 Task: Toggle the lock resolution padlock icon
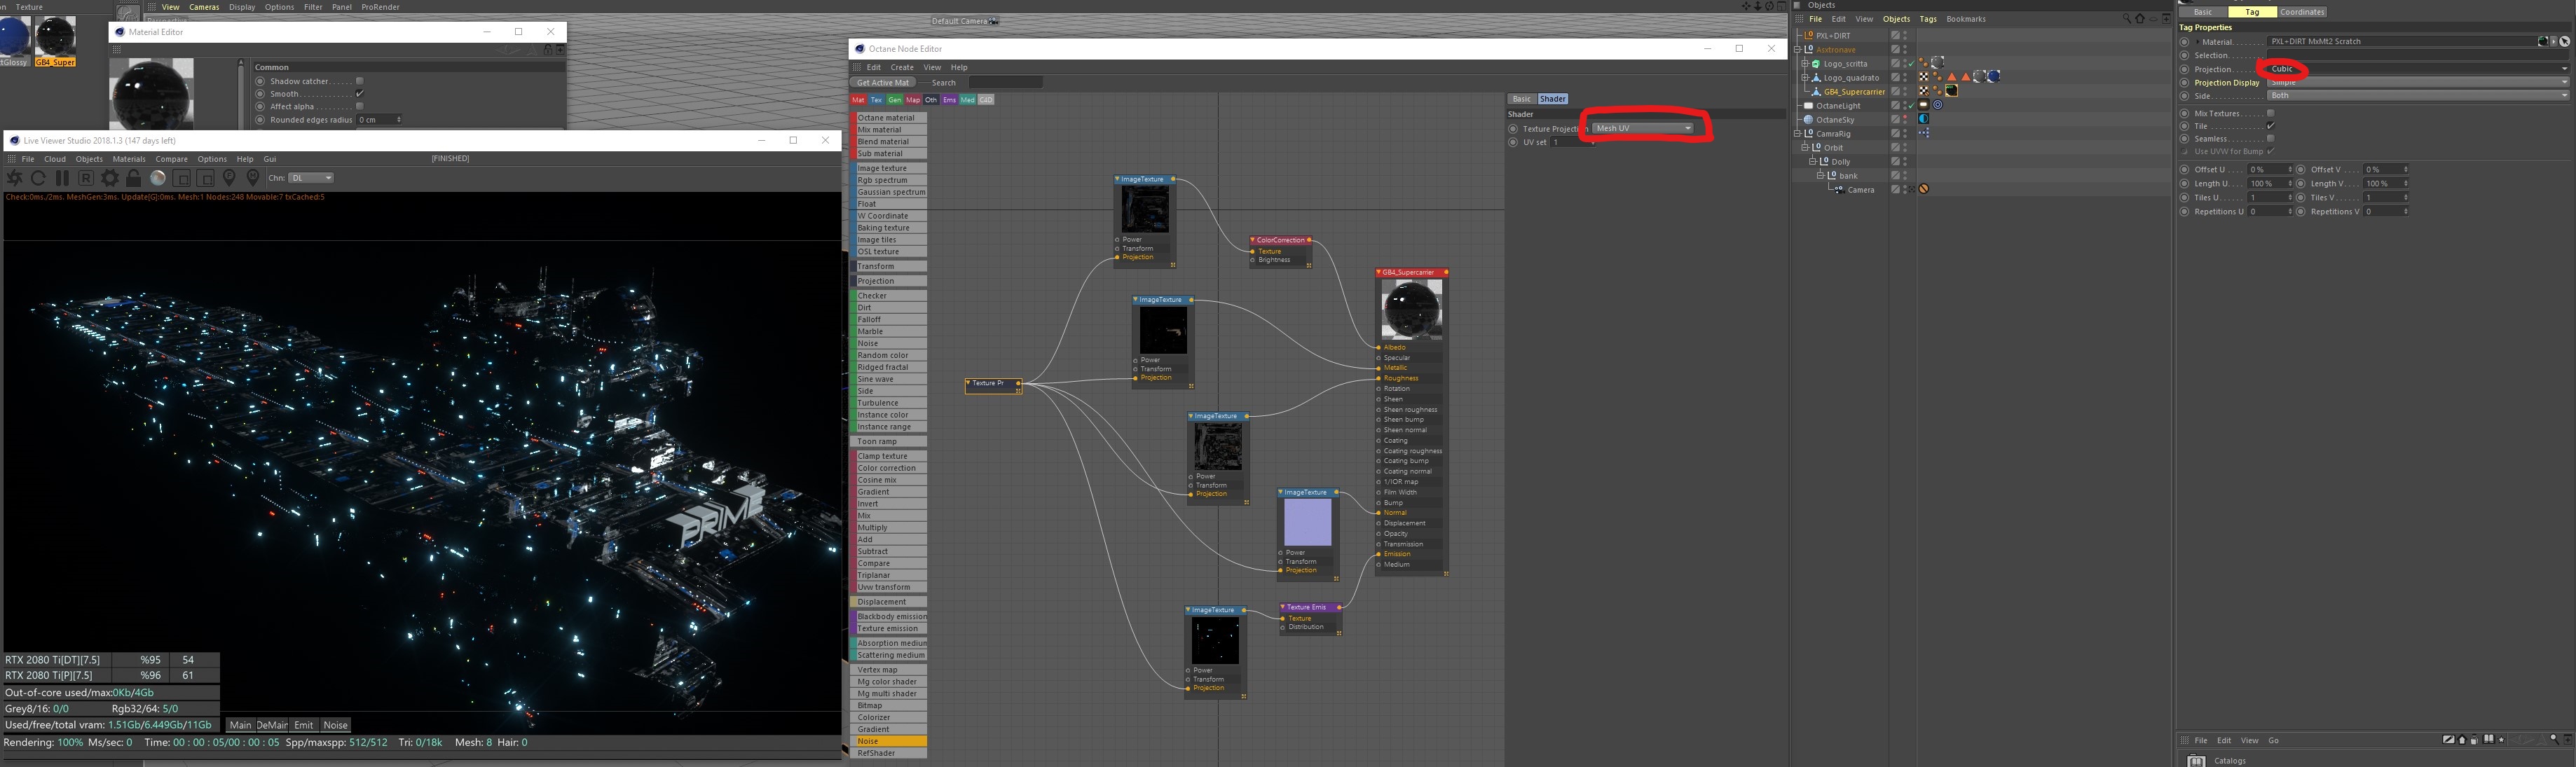pos(134,178)
